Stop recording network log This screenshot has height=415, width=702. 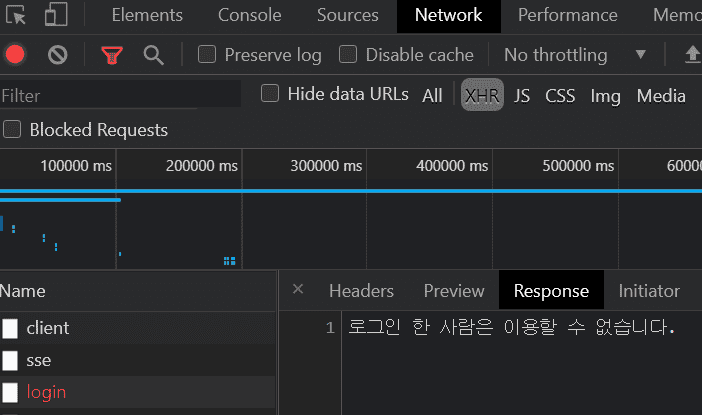tap(15, 55)
